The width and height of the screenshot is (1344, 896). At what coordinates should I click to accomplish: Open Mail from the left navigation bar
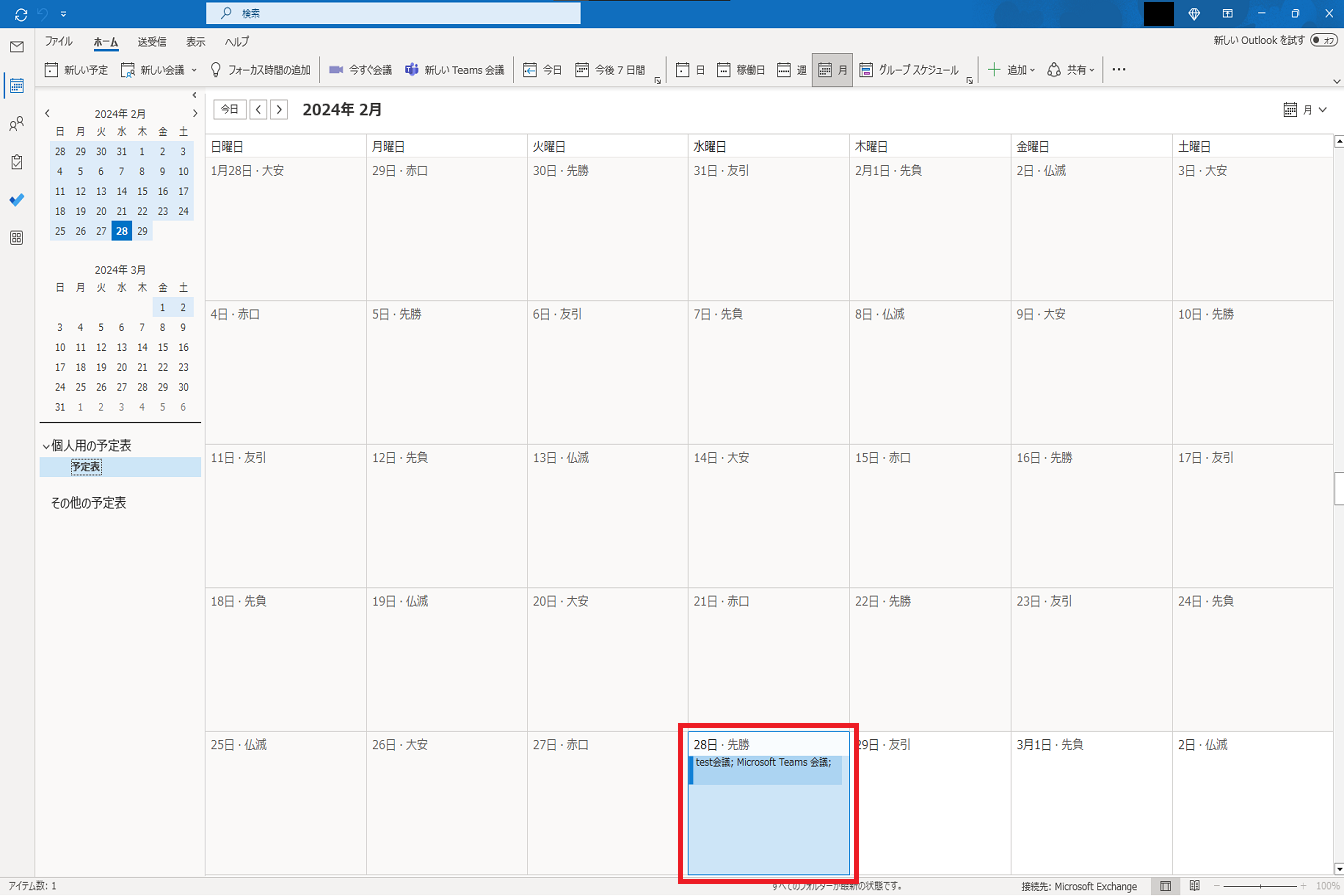pyautogui.click(x=16, y=47)
